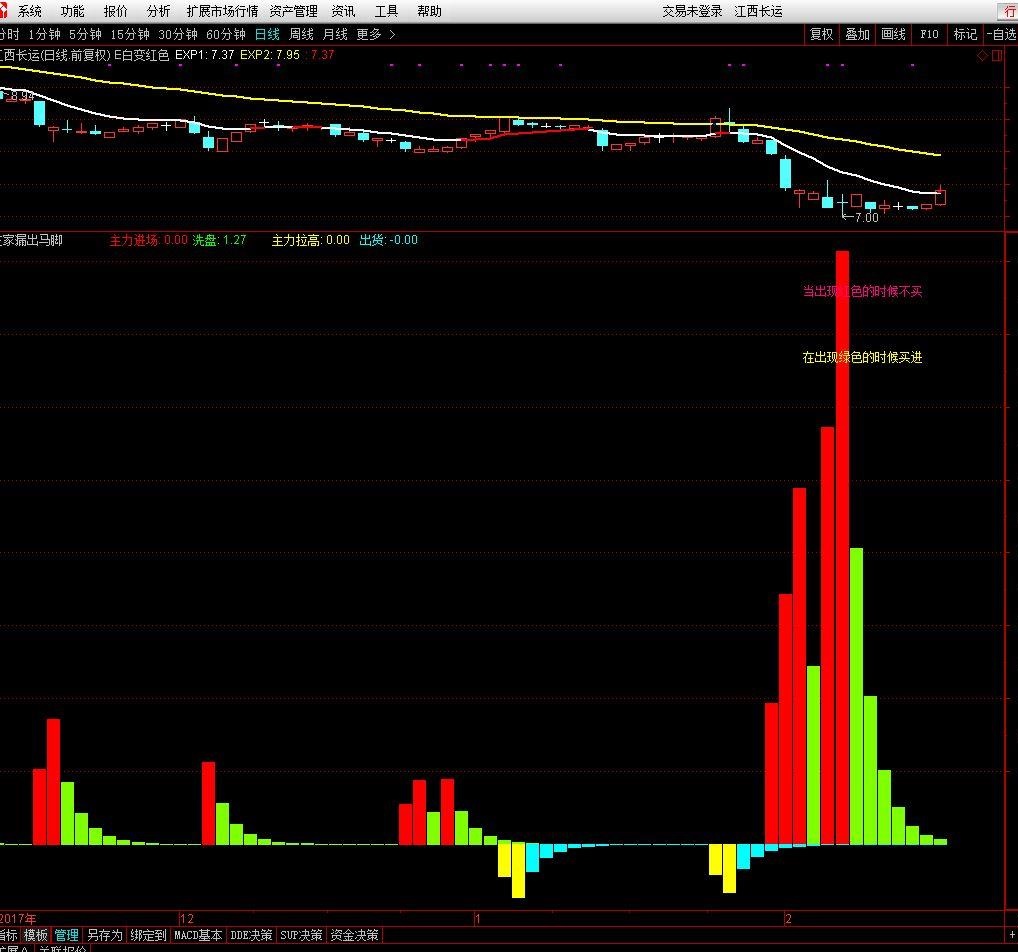The height and width of the screenshot is (952, 1018).
Task: Click the E白变红色 indicator name
Action: coord(142,55)
